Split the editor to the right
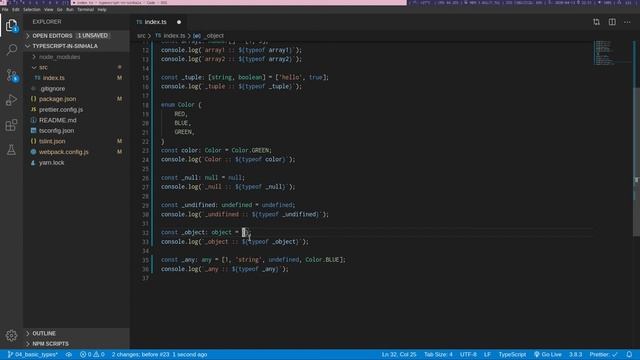 click(612, 22)
